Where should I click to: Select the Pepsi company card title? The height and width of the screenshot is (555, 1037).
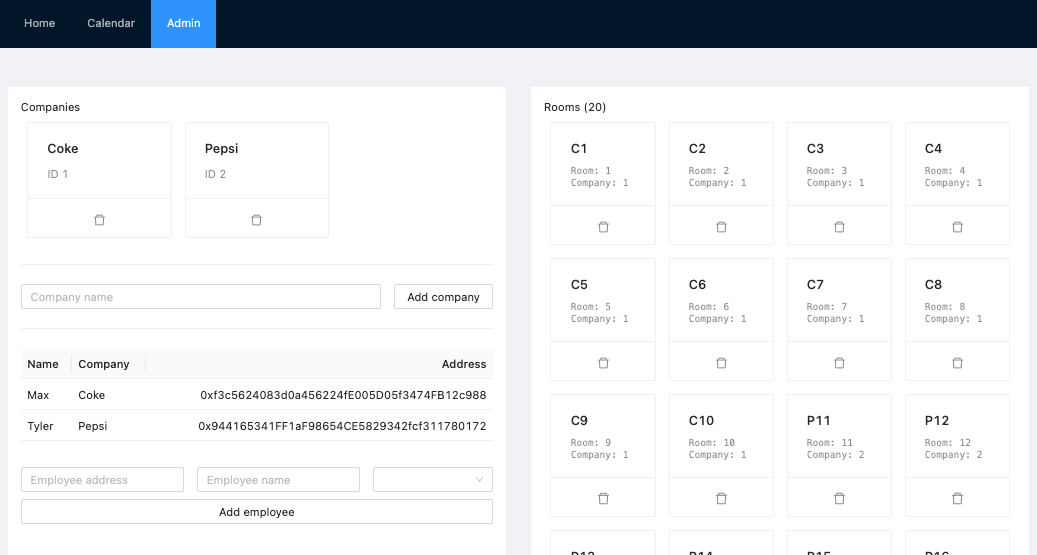pos(222,149)
